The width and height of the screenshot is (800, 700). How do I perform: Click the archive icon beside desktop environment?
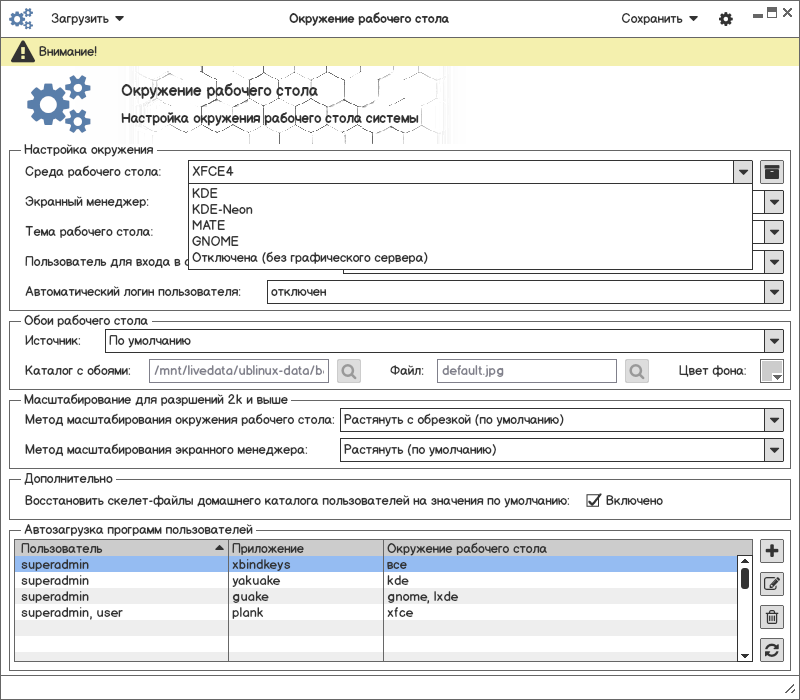click(771, 172)
